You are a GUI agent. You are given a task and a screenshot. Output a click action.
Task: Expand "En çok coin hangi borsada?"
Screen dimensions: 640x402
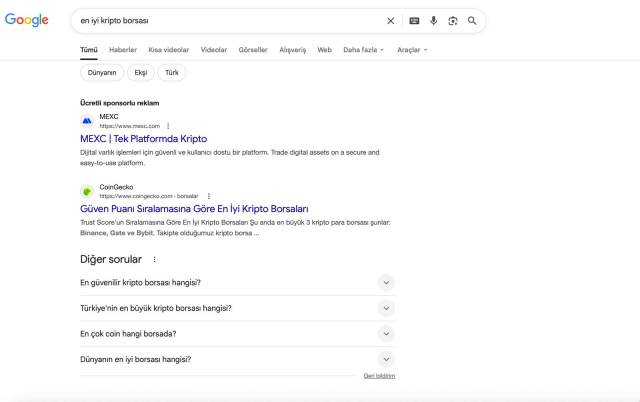pos(386,334)
